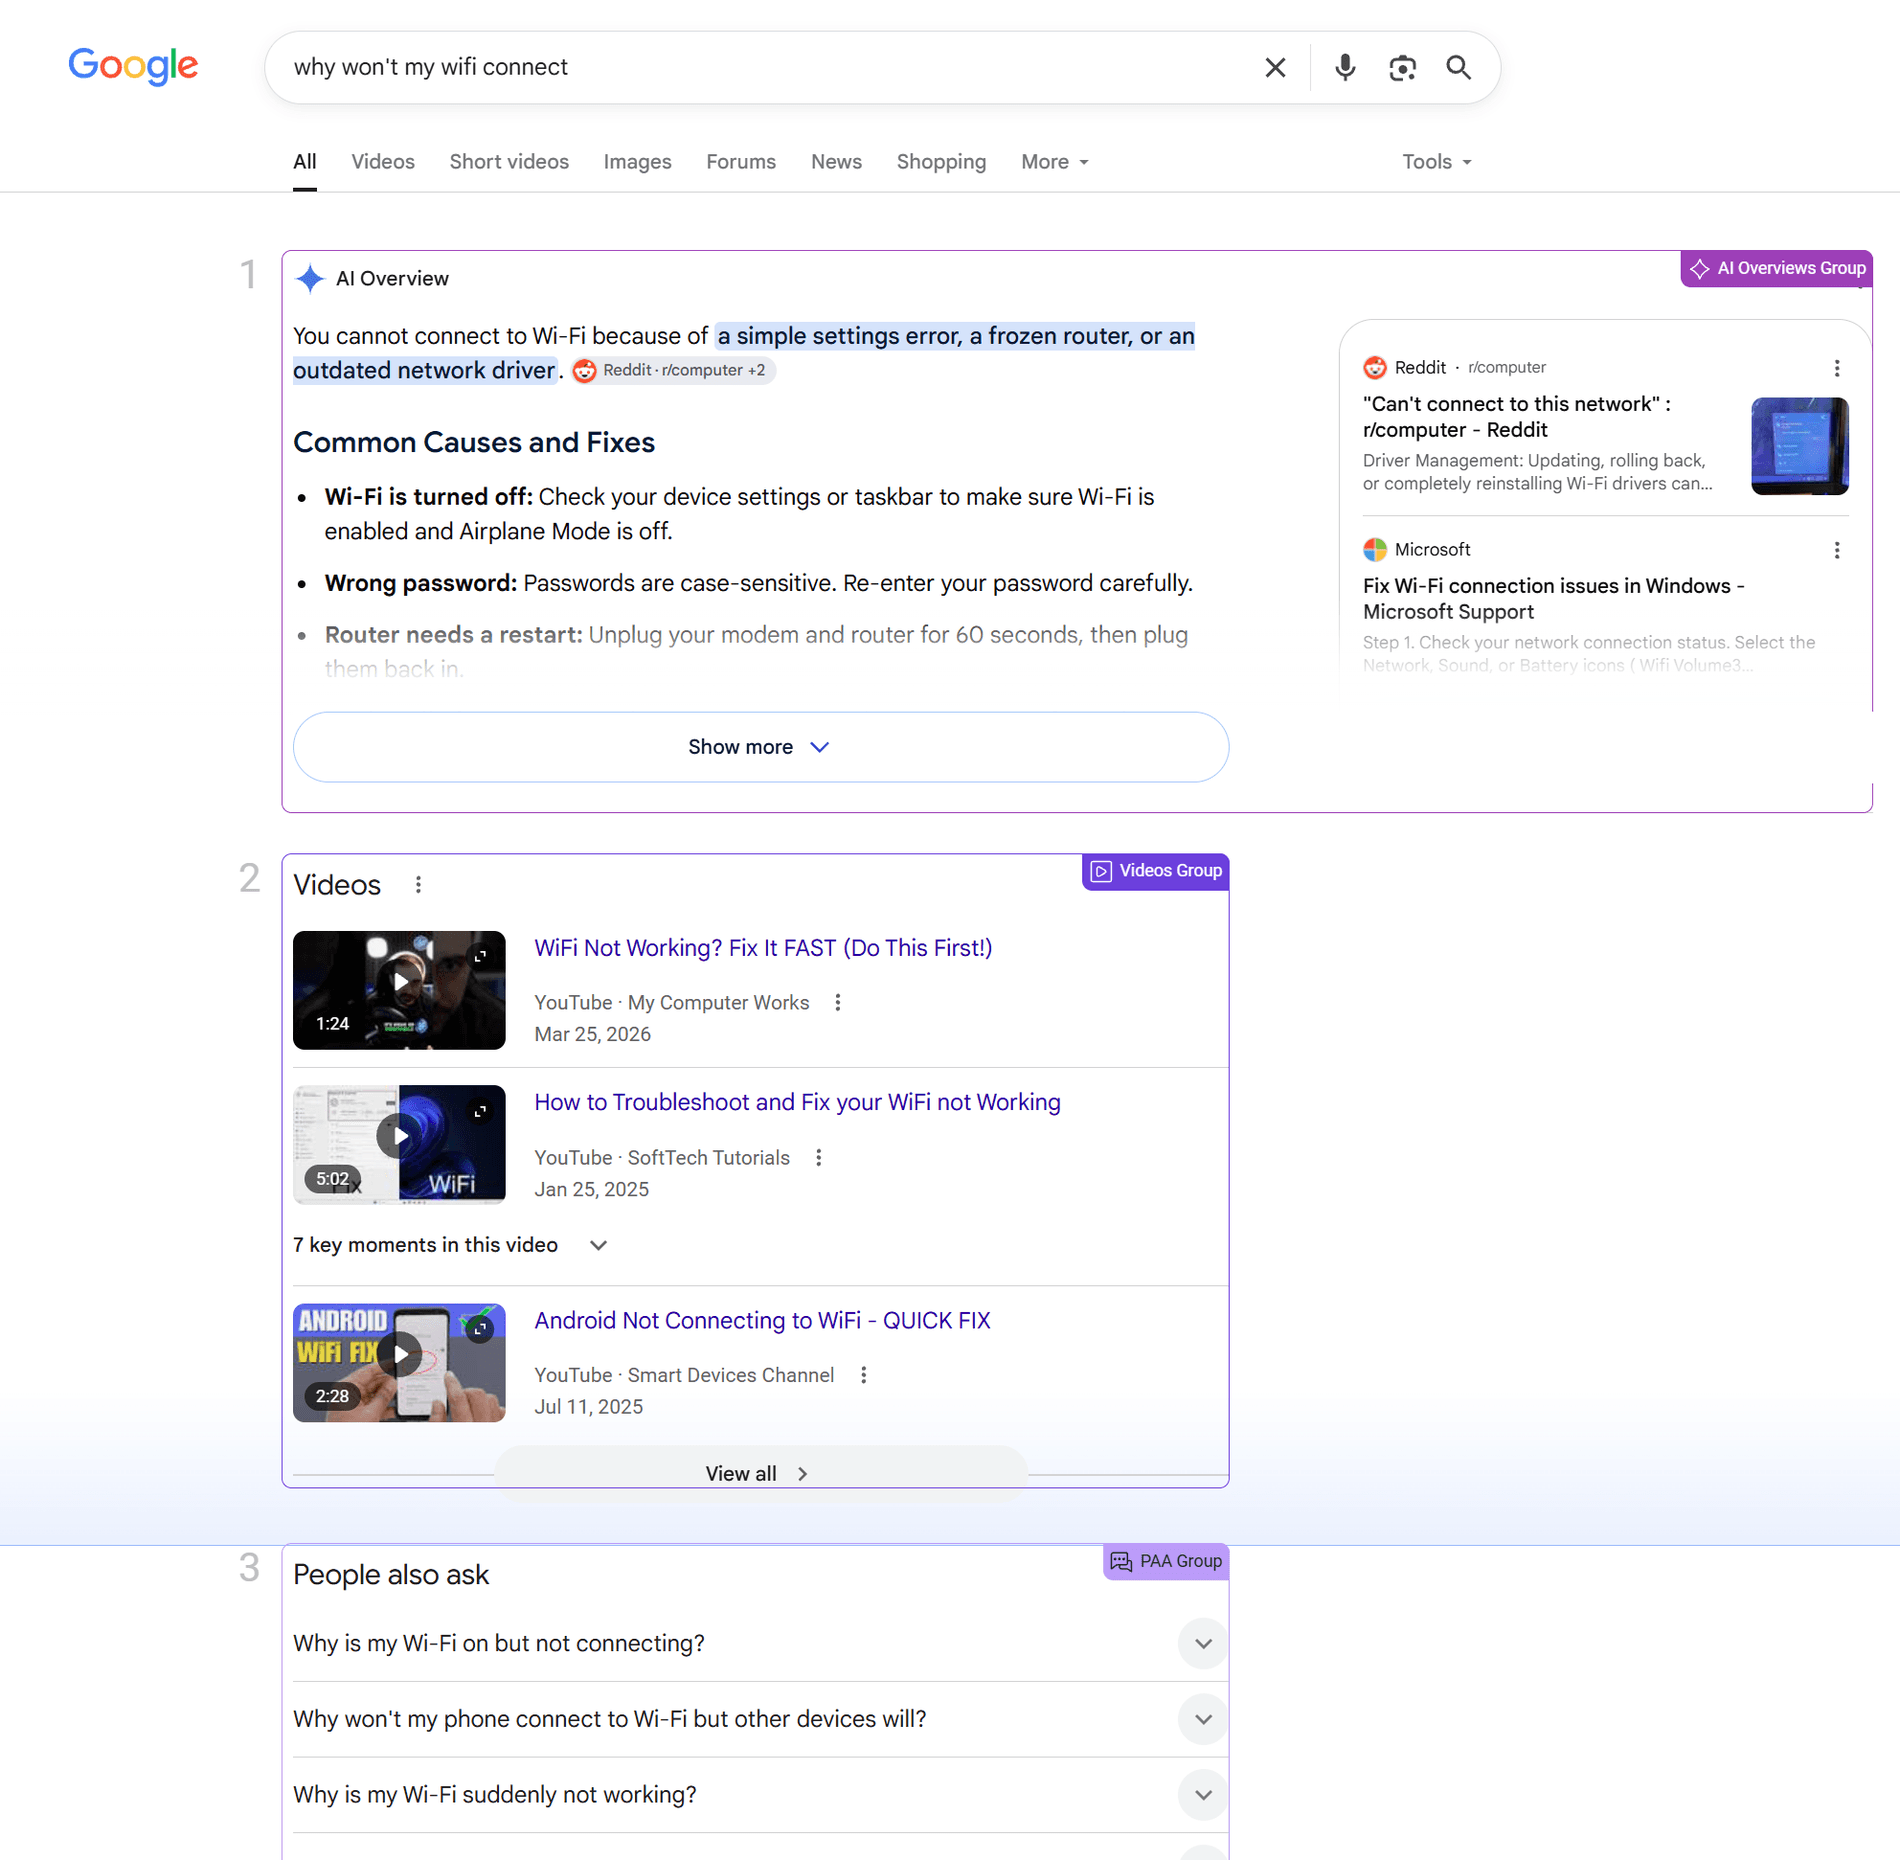The width and height of the screenshot is (1900, 1860).
Task: Play the 2:28 Android WiFi Fix thumbnail
Action: [x=399, y=1362]
